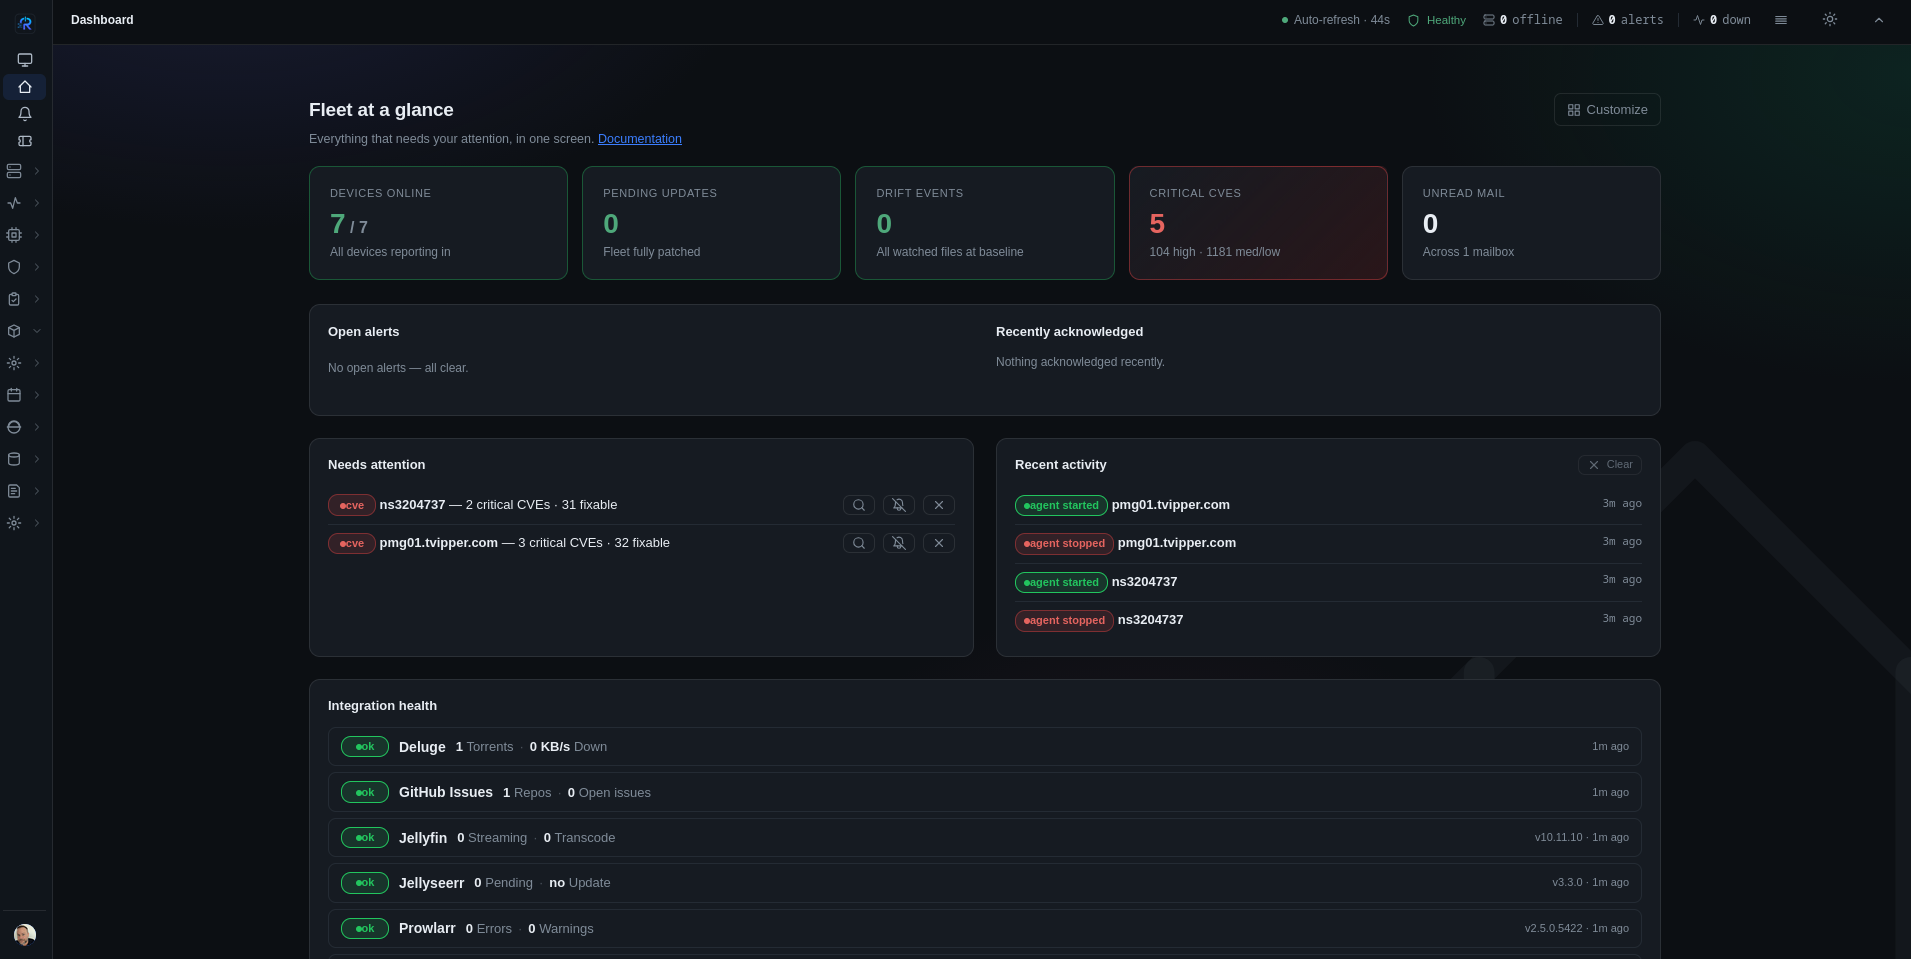The width and height of the screenshot is (1911, 959).
Task: Click the user avatar in the sidebar
Action: [25, 934]
